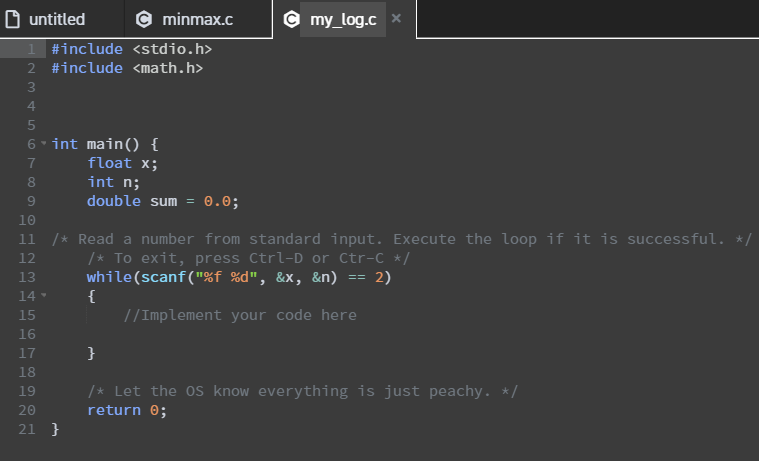Viewport: 759px width, 461px height.
Task: Click the comment 'Let the OS know everything is just peachy'
Action: click(x=303, y=391)
